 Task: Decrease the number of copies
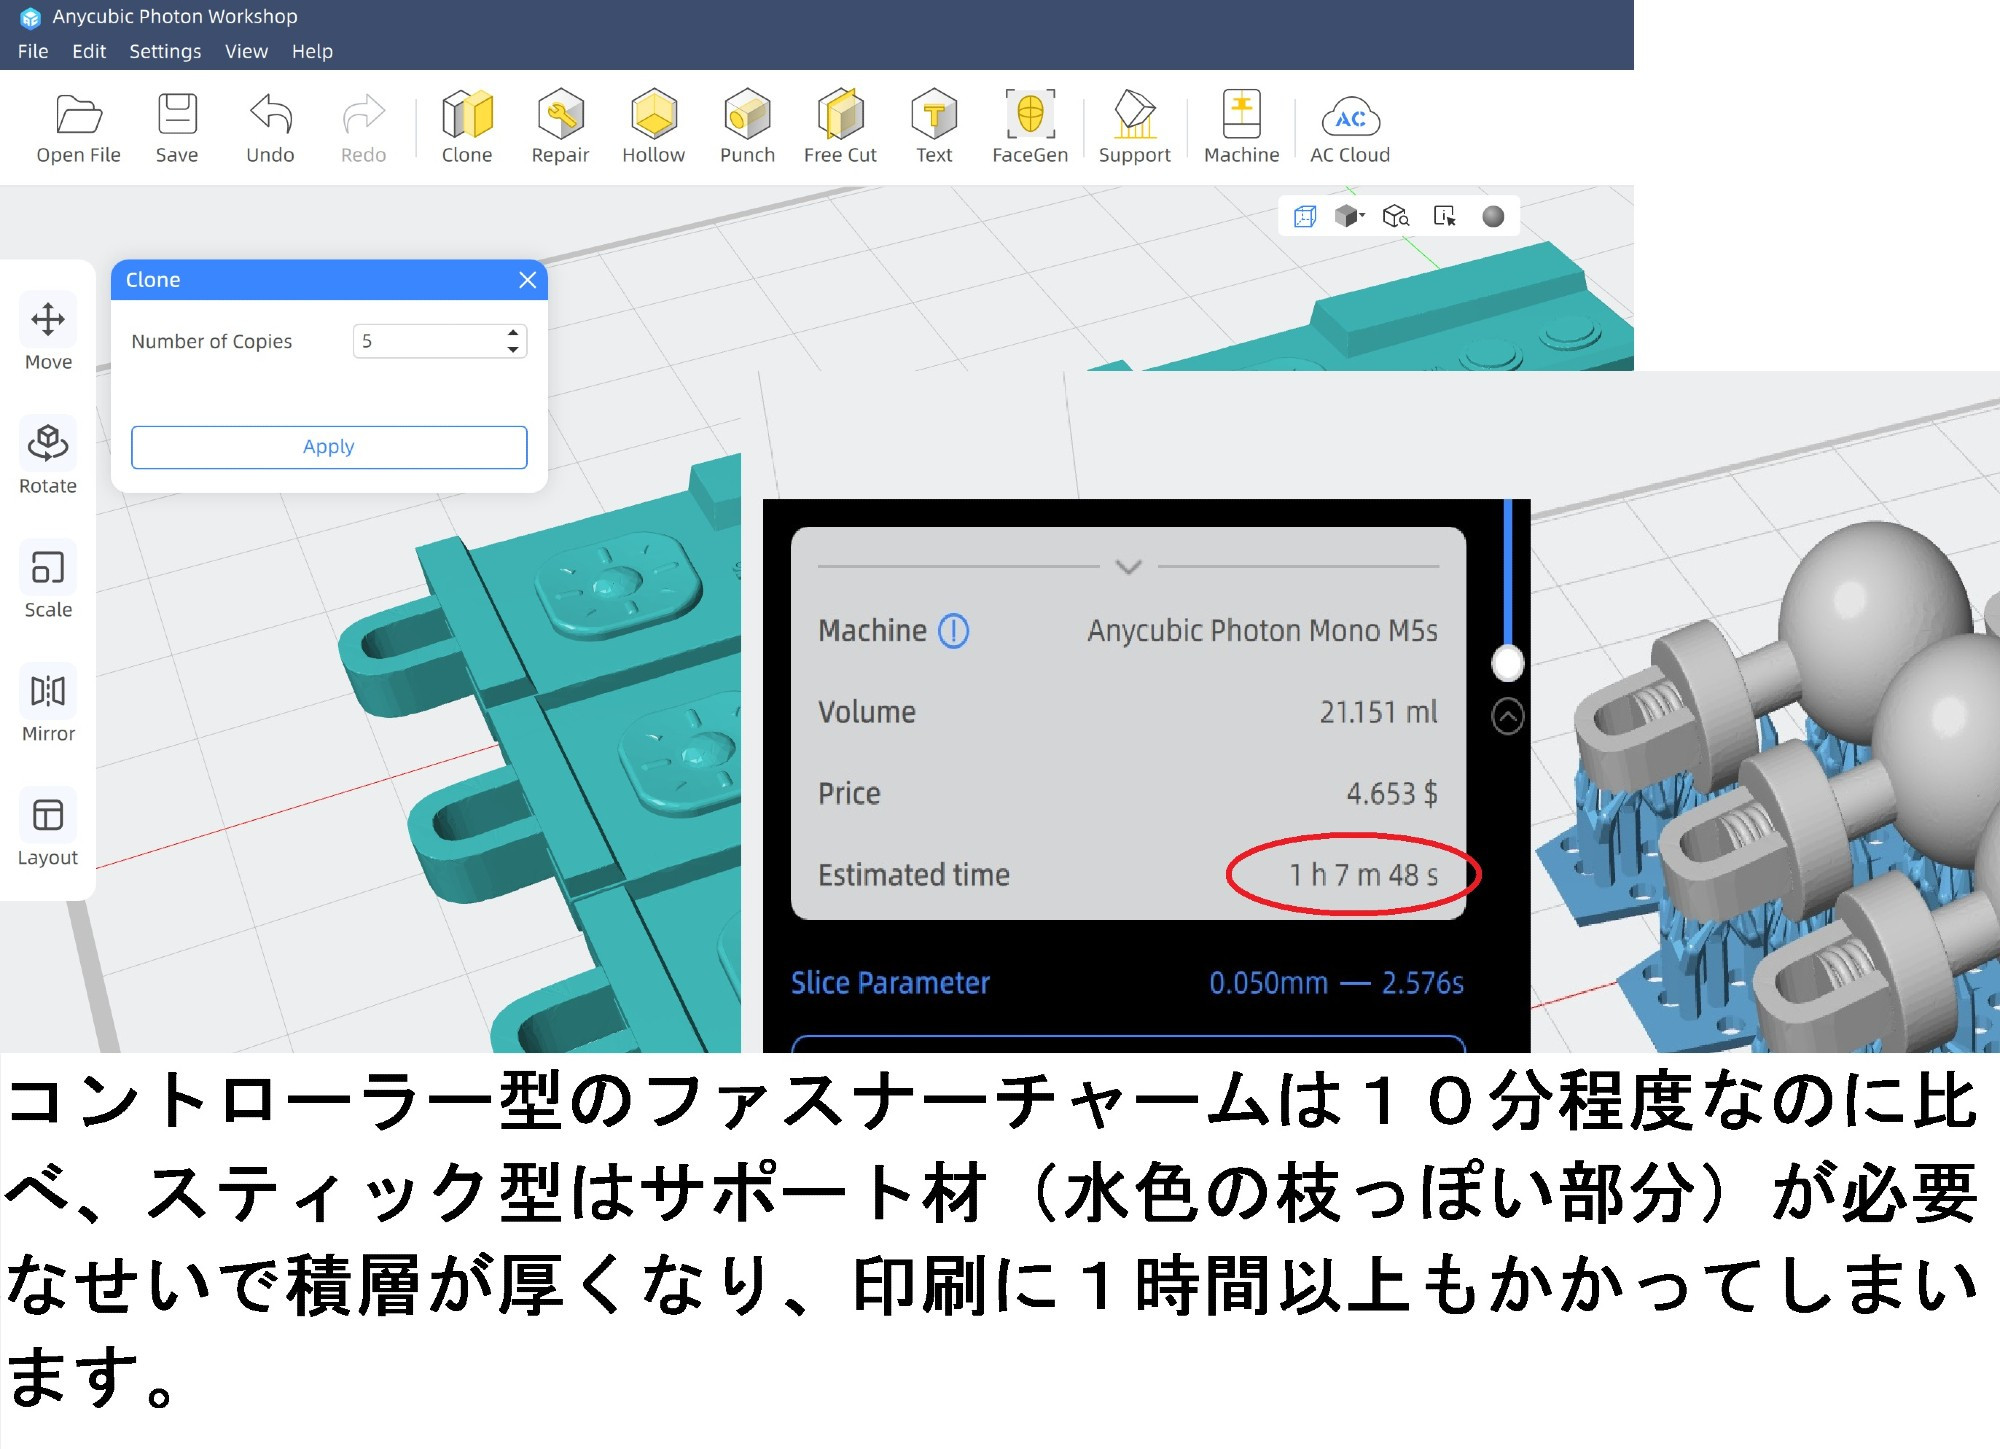tap(513, 349)
